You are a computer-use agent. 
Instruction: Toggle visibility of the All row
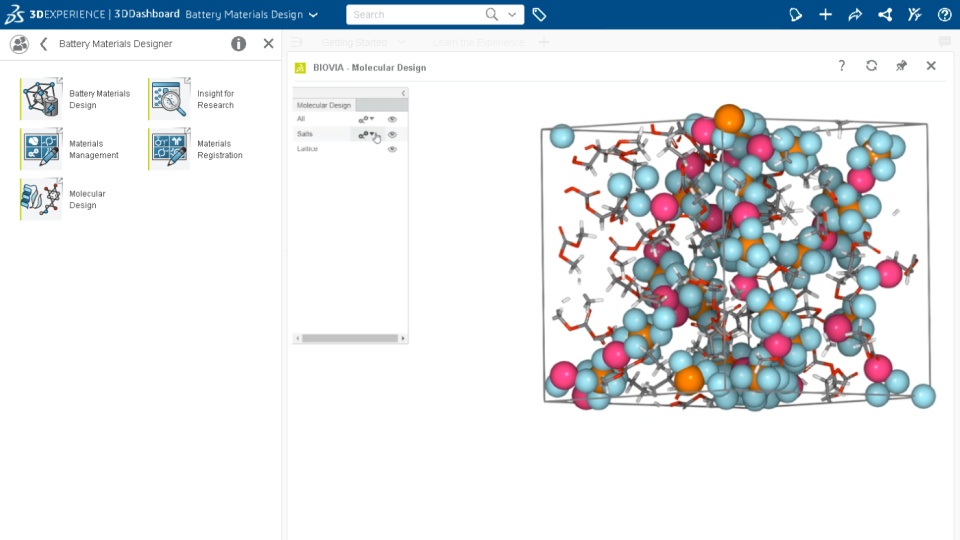click(x=392, y=119)
